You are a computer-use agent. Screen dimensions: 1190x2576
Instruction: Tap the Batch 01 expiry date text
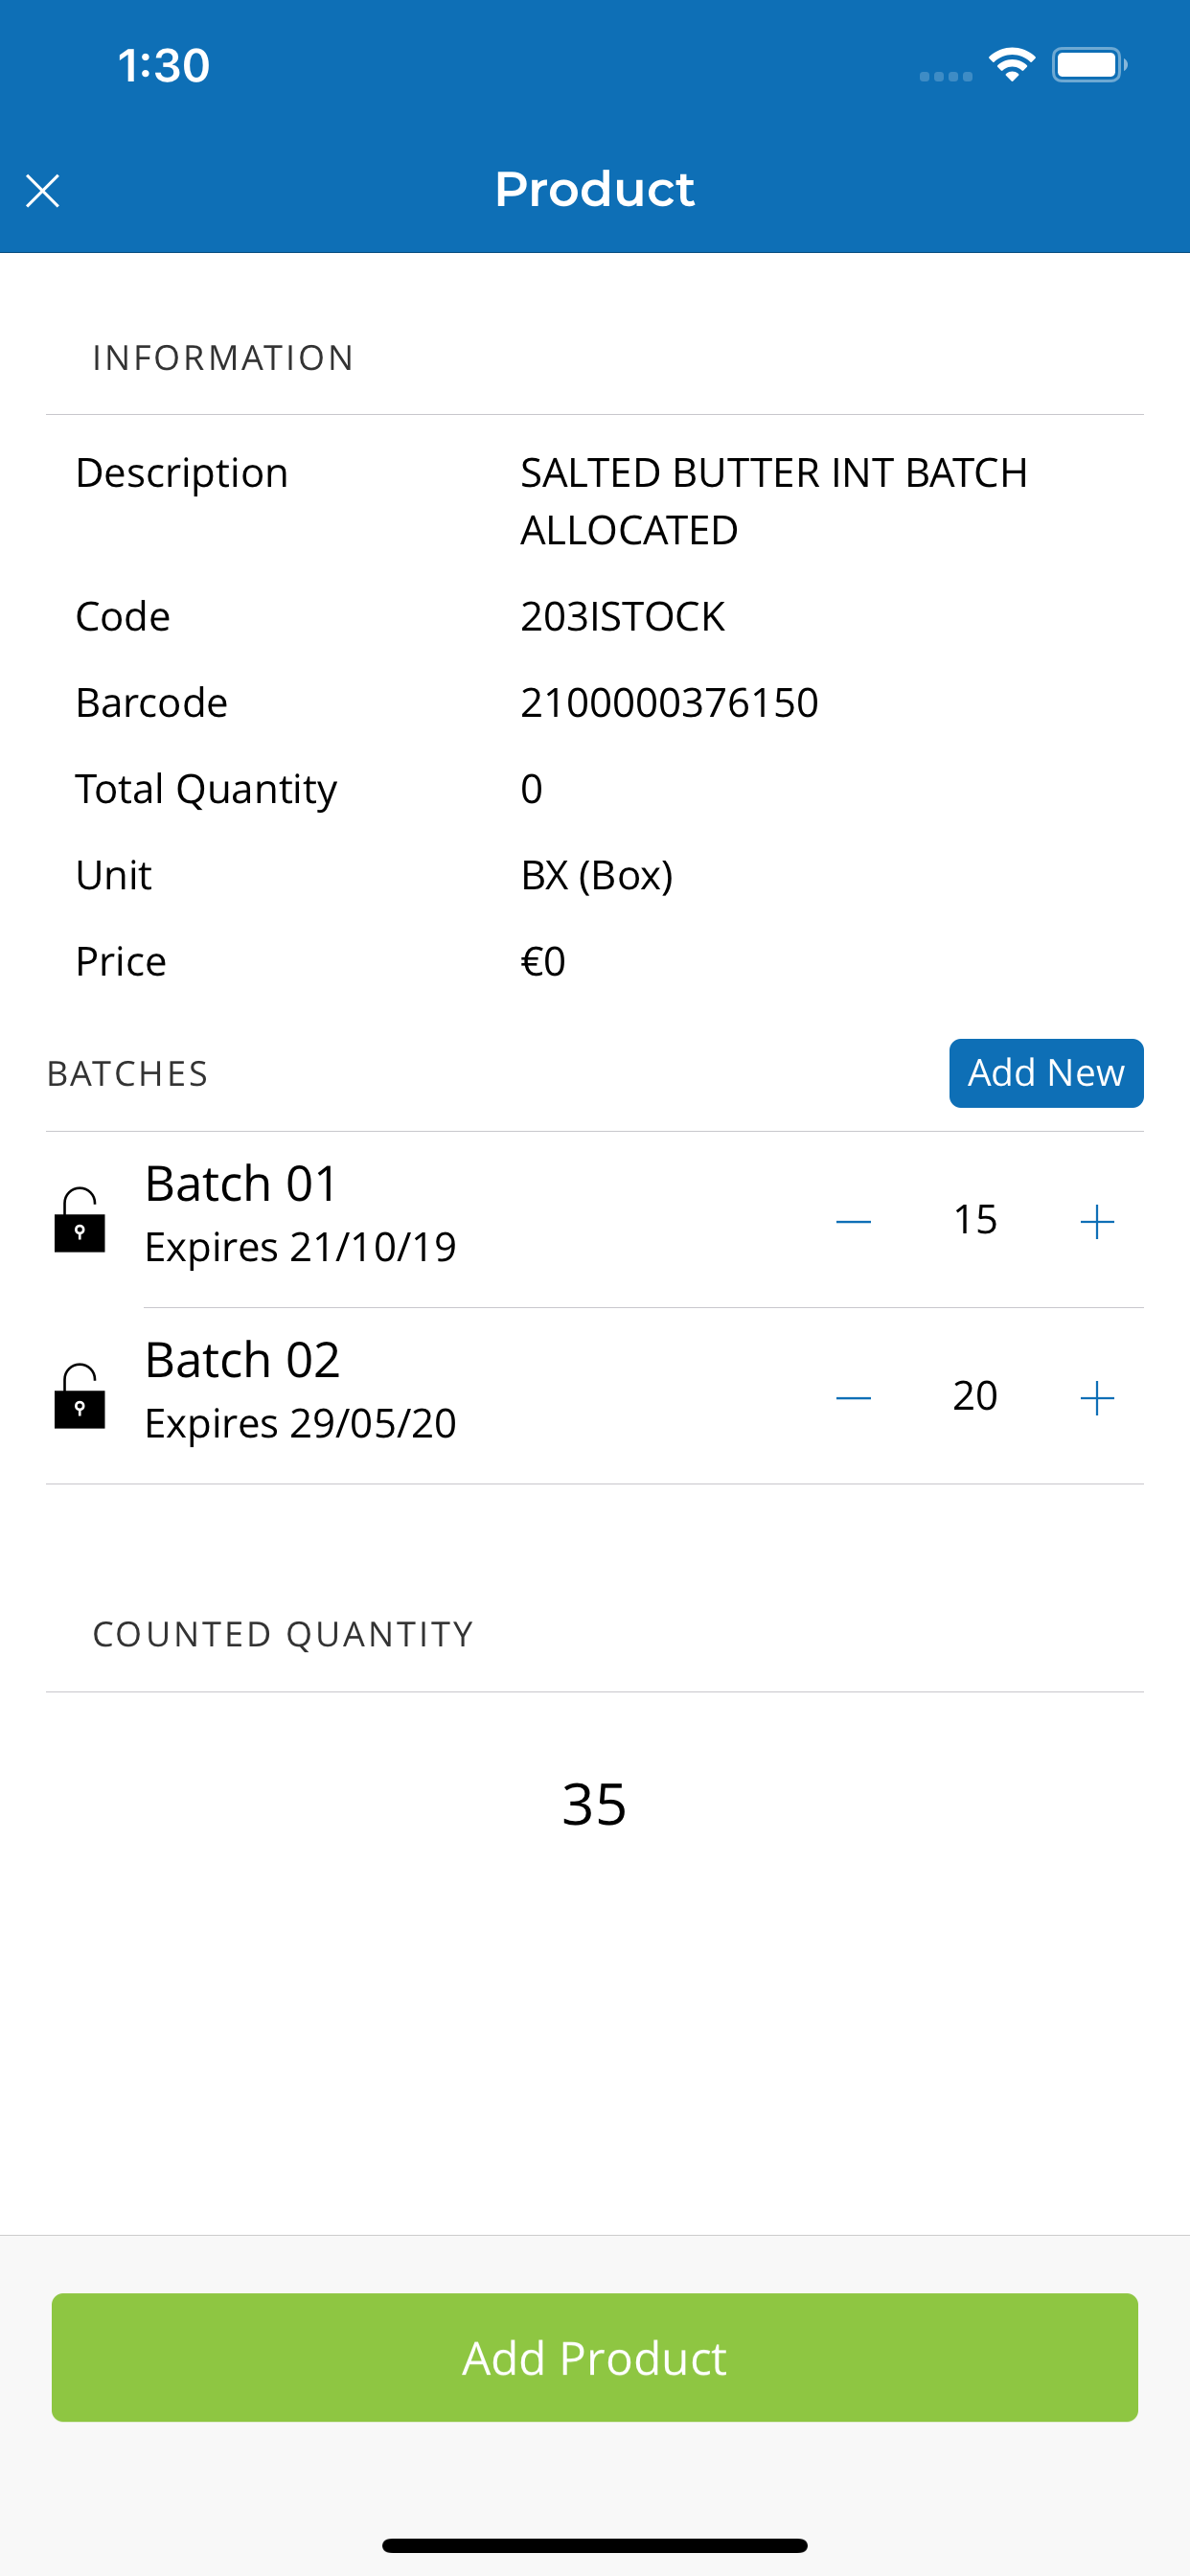click(300, 1247)
